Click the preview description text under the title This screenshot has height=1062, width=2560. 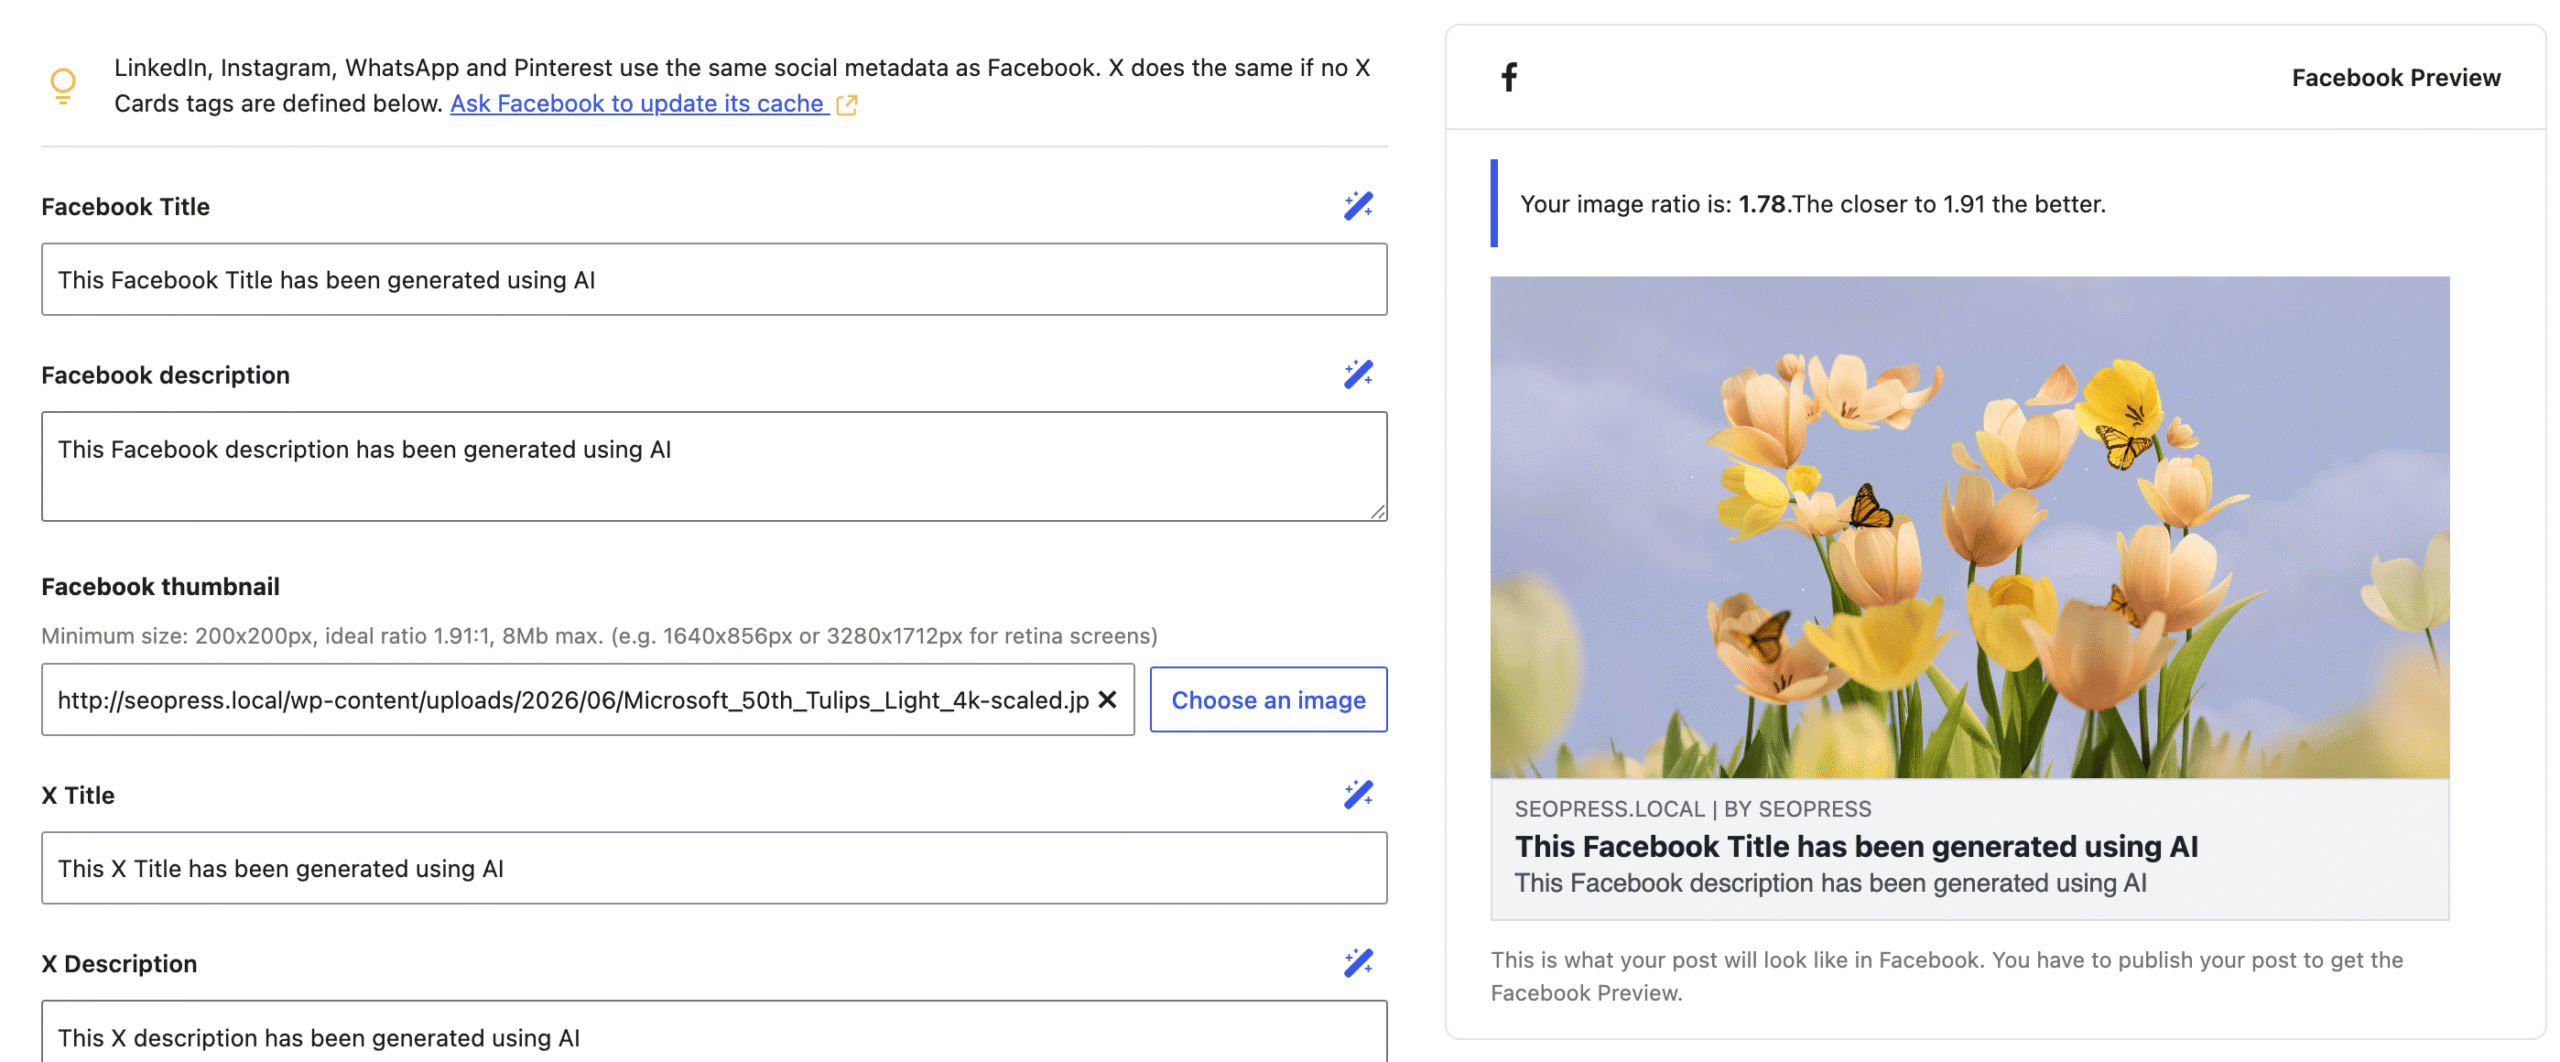(x=1830, y=884)
